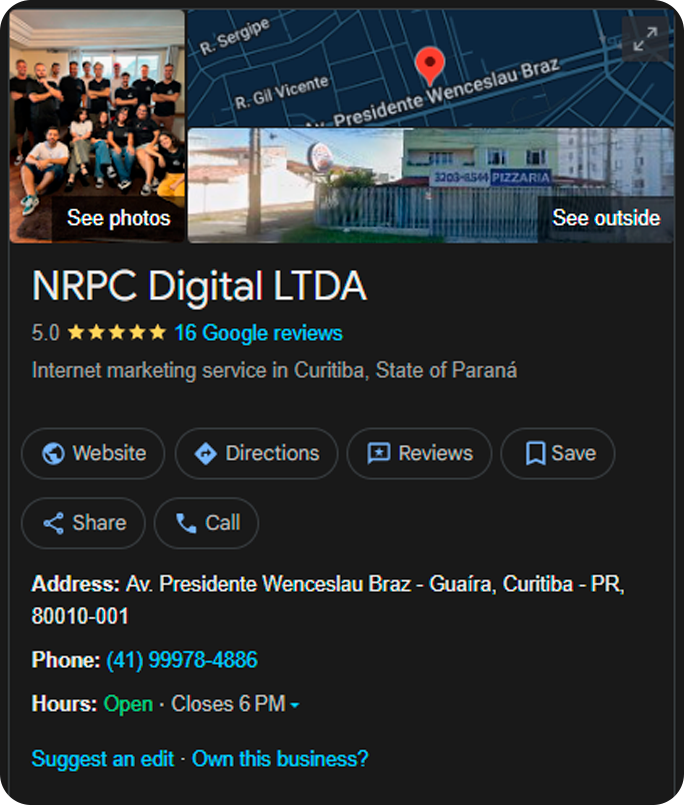Share the business listing

83,523
